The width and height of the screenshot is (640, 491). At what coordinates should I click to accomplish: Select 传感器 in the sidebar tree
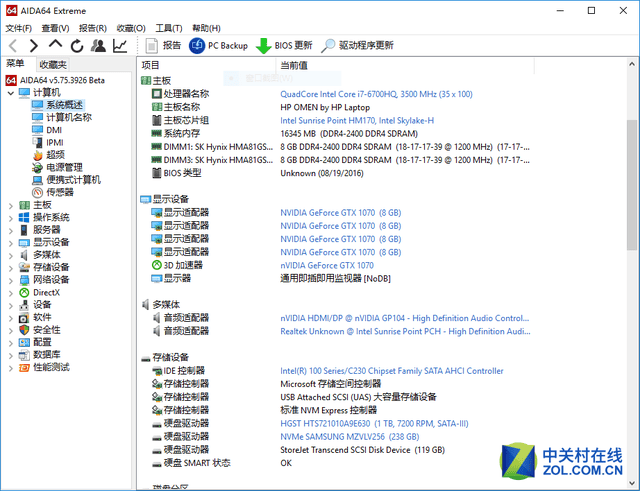click(x=60, y=192)
